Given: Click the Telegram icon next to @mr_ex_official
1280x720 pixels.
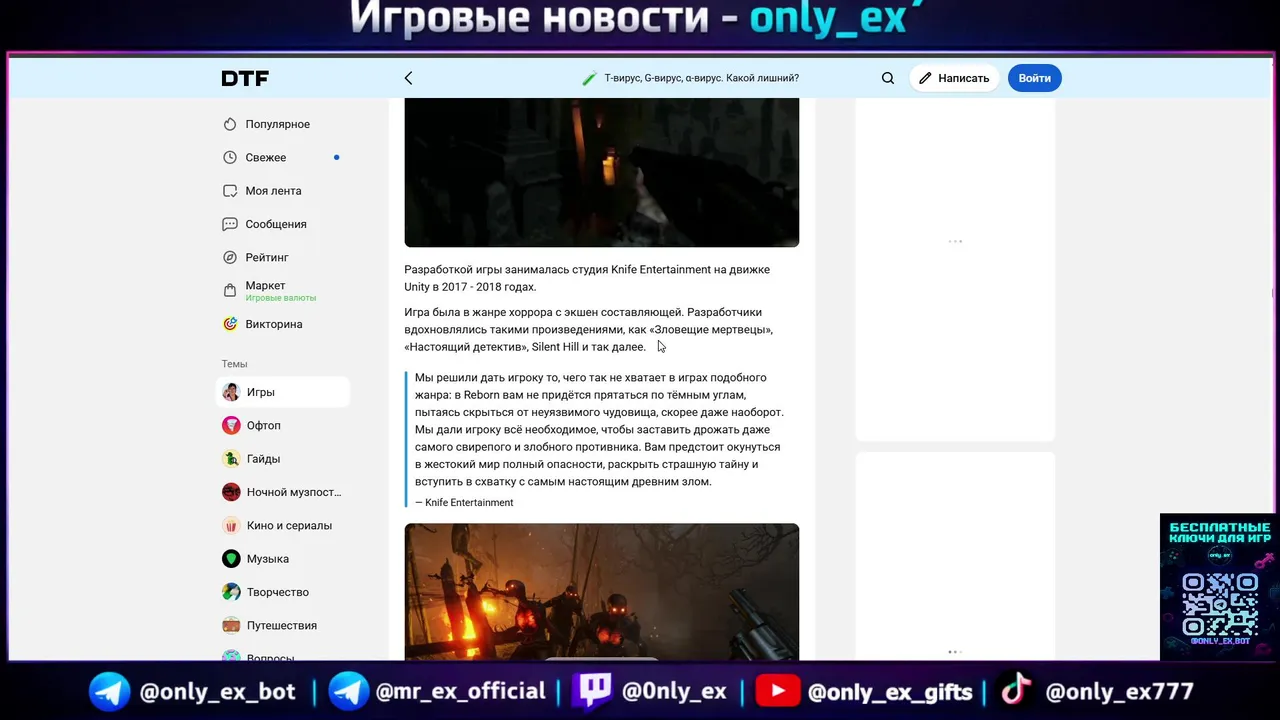Looking at the screenshot, I should (x=349, y=692).
